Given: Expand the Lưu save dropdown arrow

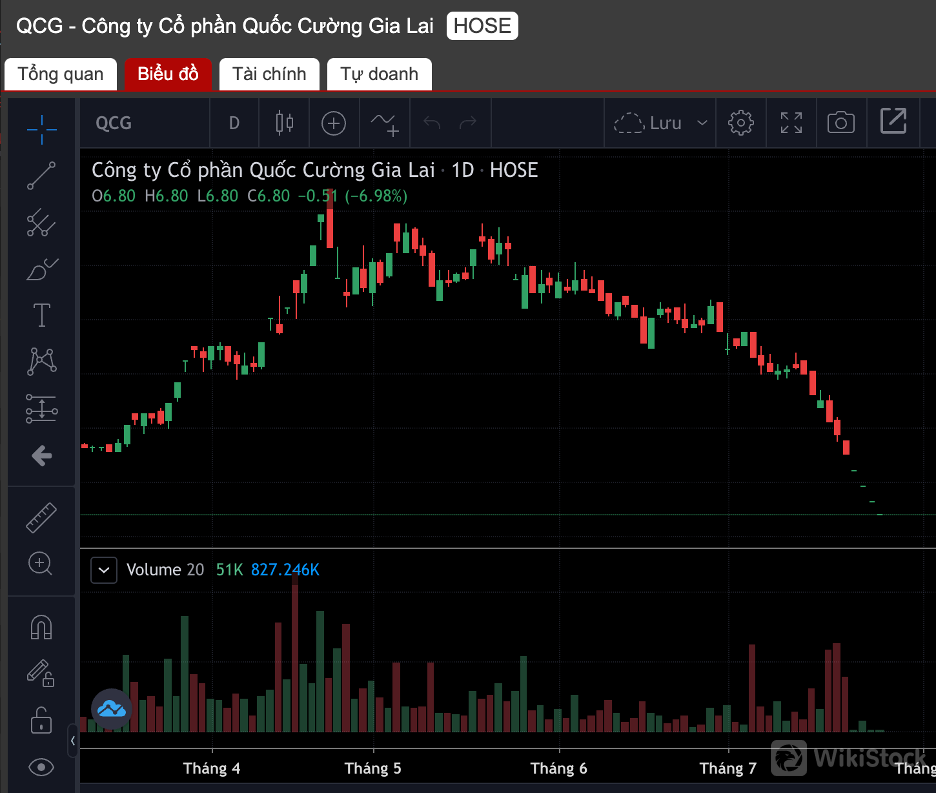Looking at the screenshot, I should coord(702,123).
